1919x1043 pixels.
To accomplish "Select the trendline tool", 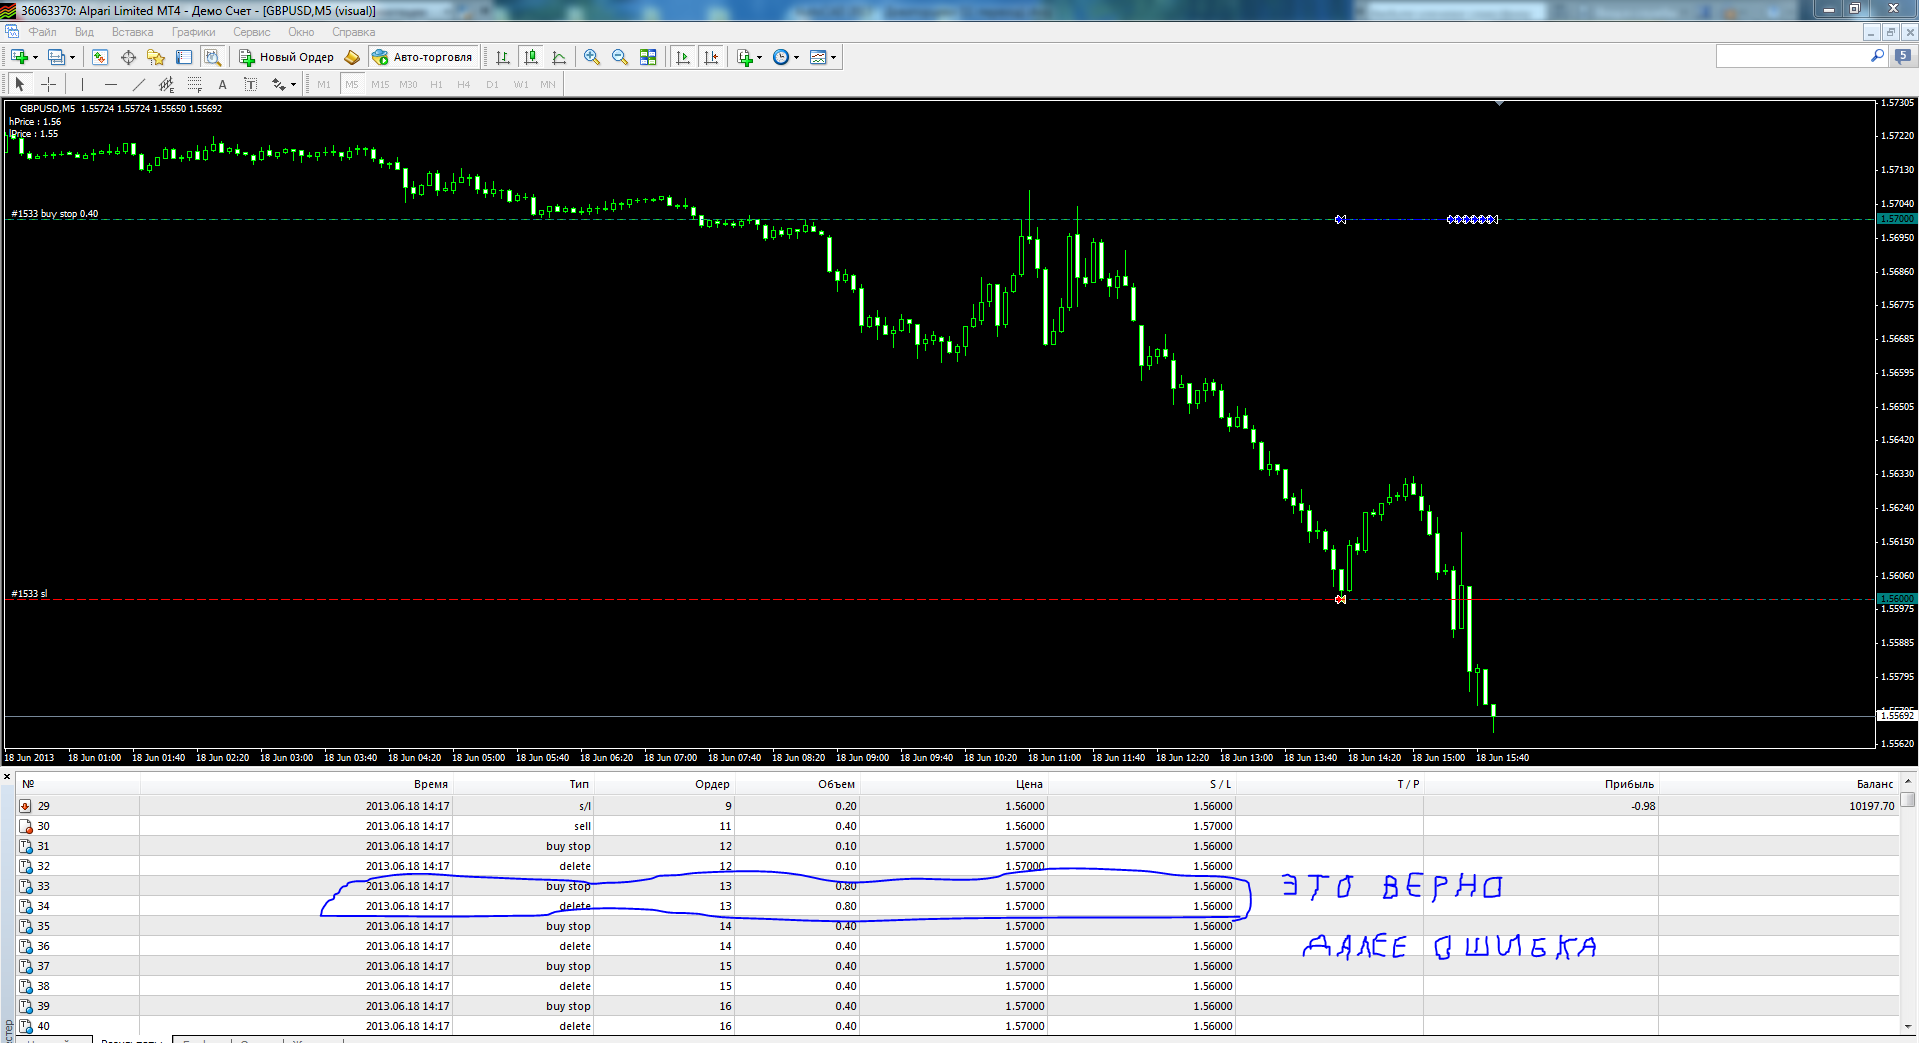I will 139,84.
